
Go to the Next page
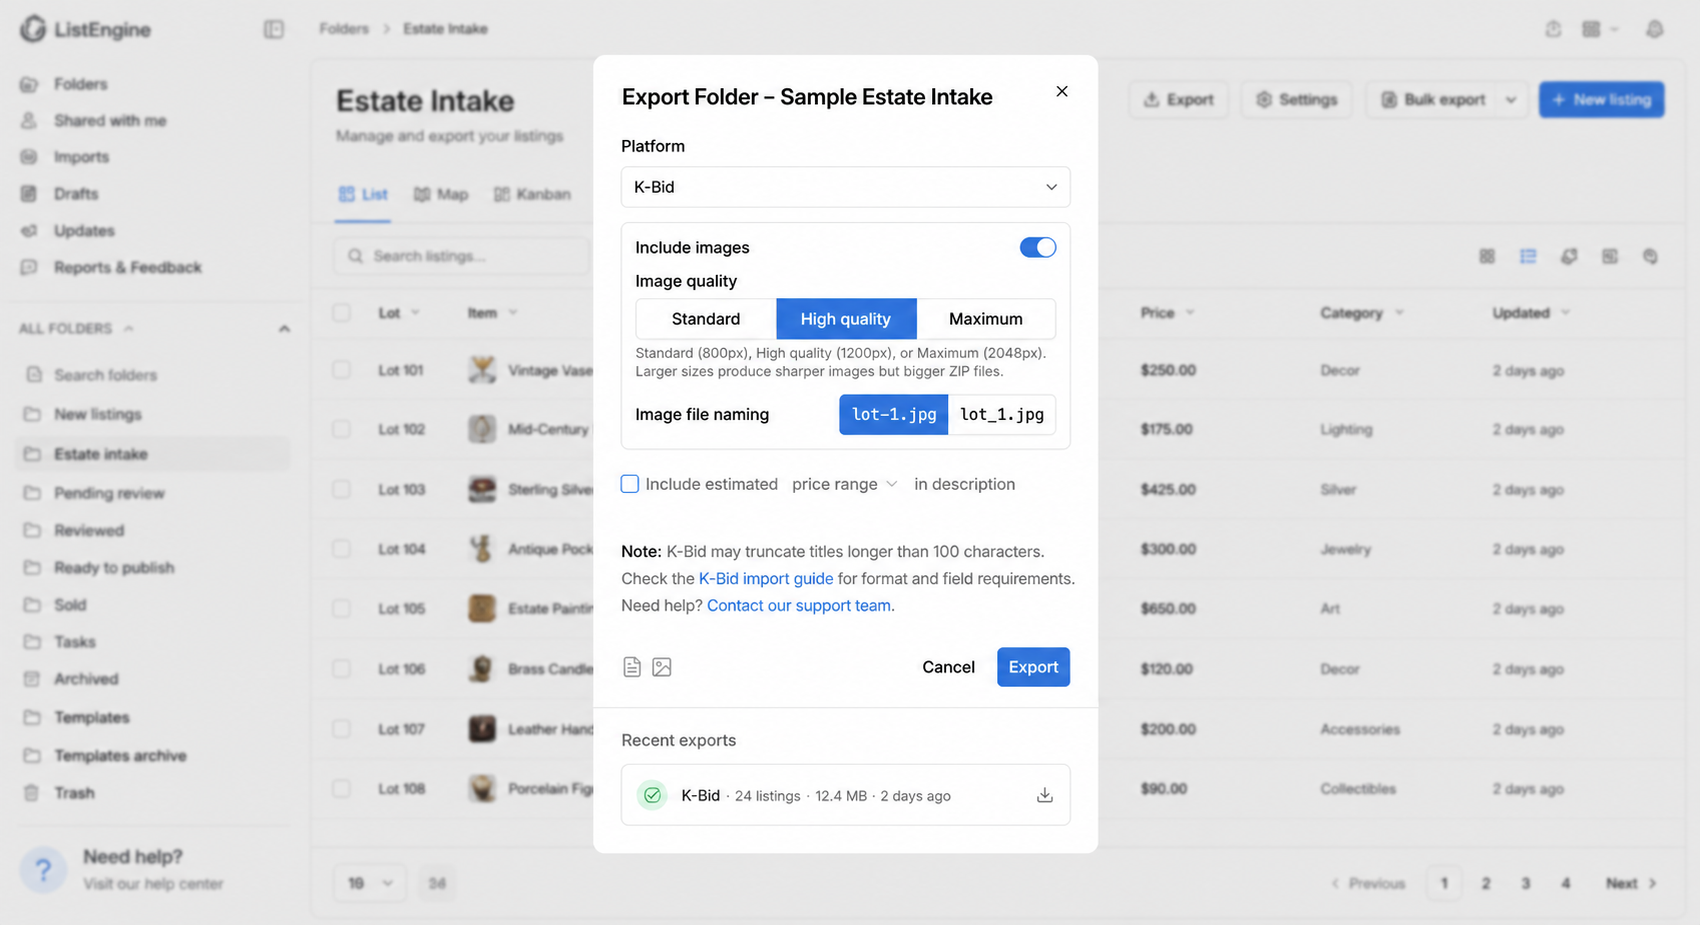pyautogui.click(x=1631, y=883)
